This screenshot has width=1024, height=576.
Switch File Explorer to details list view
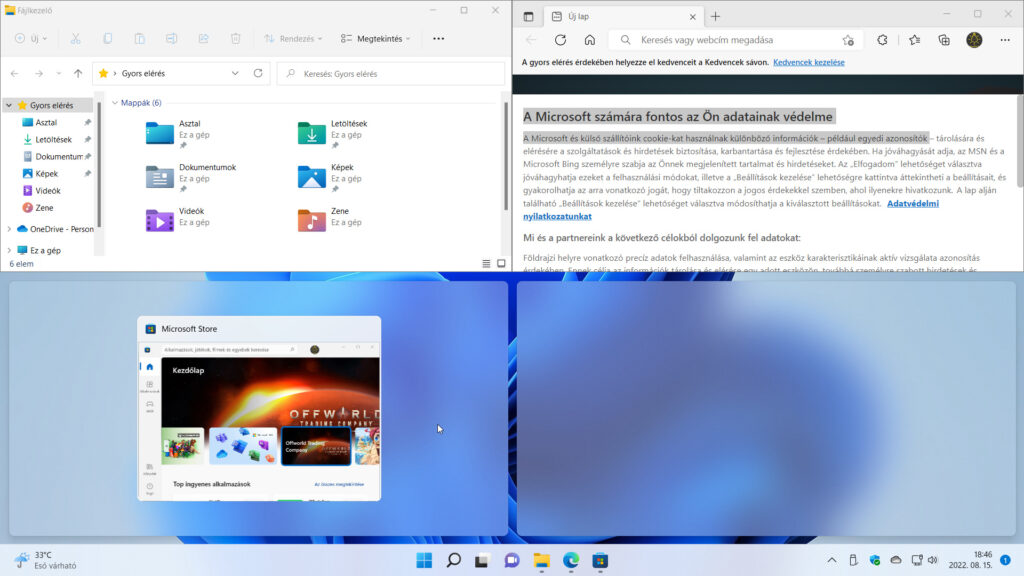pyautogui.click(x=486, y=264)
